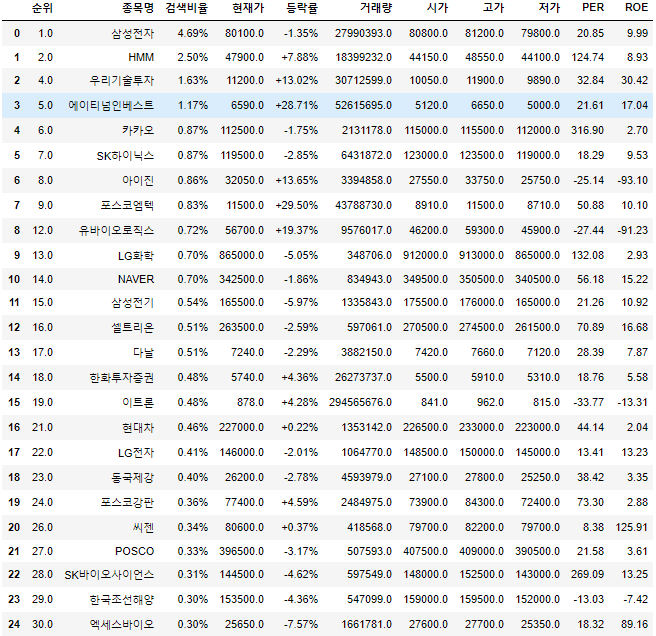Click the 거래량 column header
656x636 pixels.
[376, 8]
